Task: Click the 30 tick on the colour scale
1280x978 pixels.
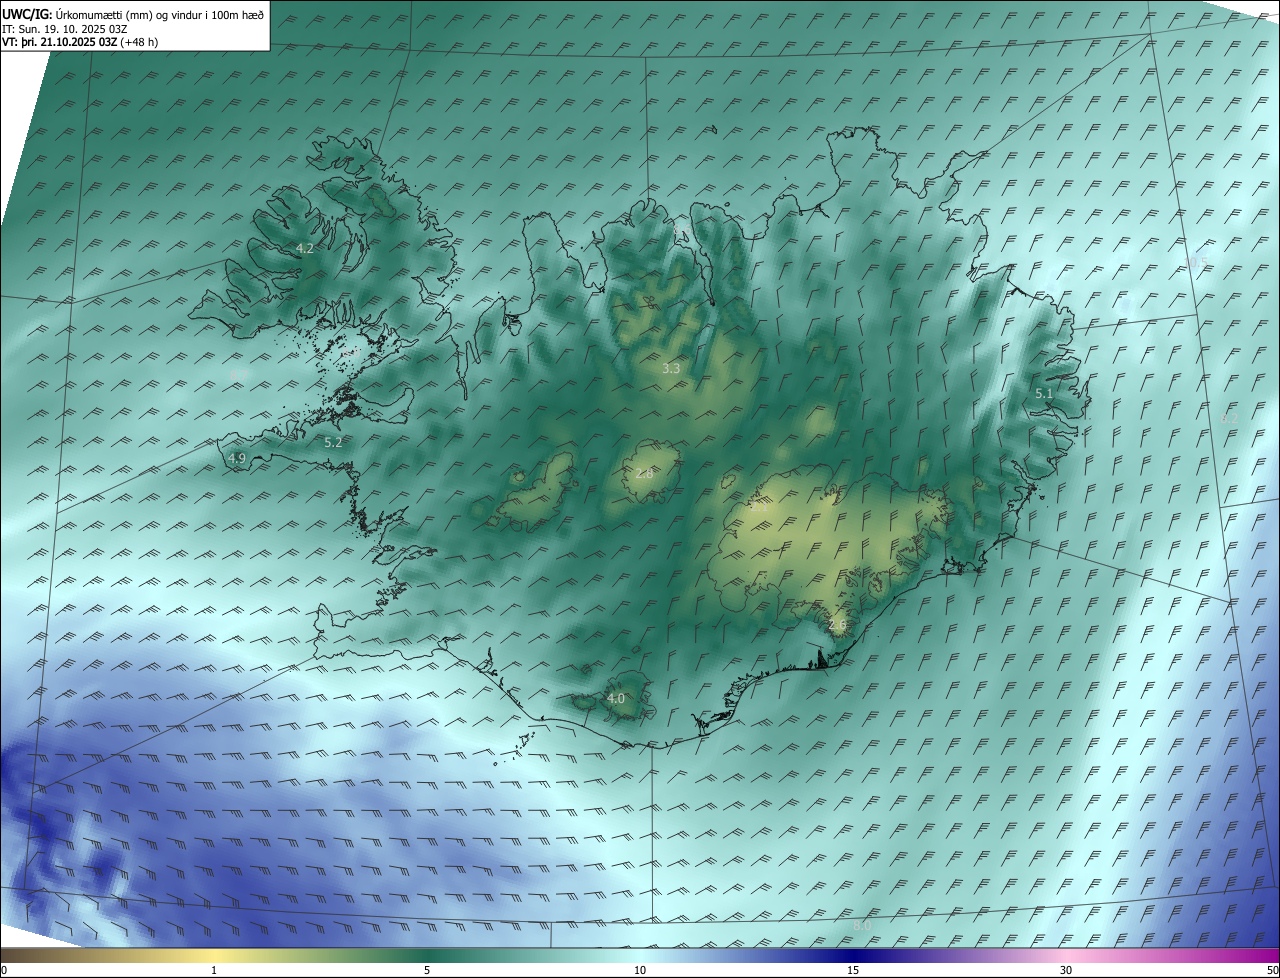Action: click(x=1066, y=970)
